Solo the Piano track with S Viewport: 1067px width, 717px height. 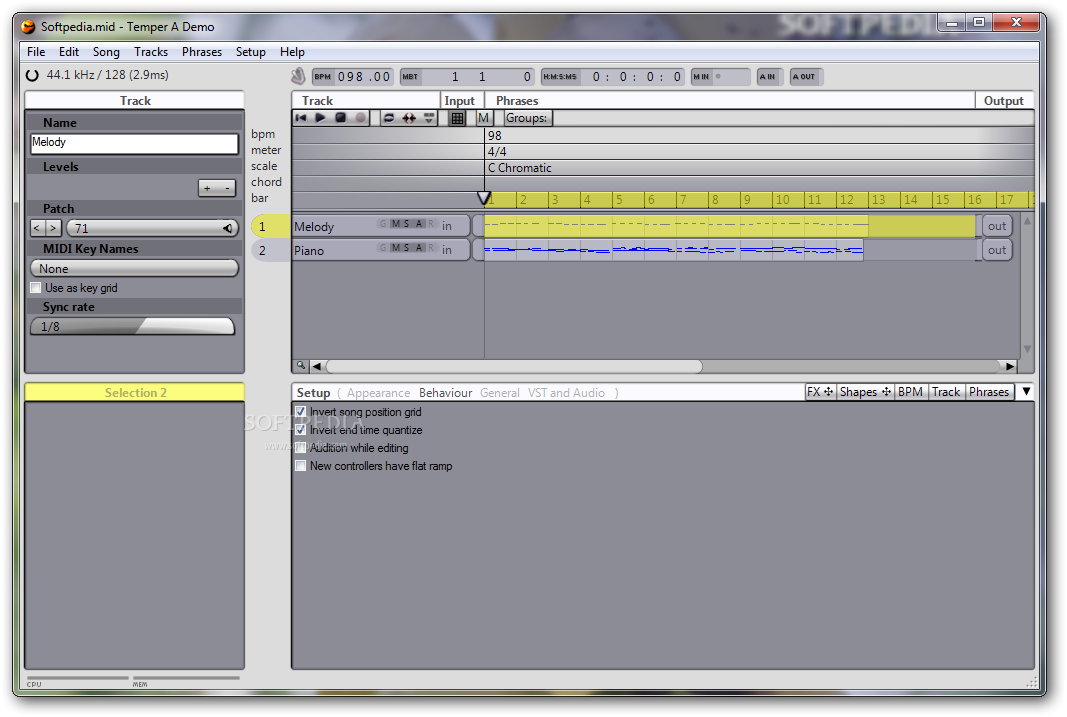(x=406, y=248)
